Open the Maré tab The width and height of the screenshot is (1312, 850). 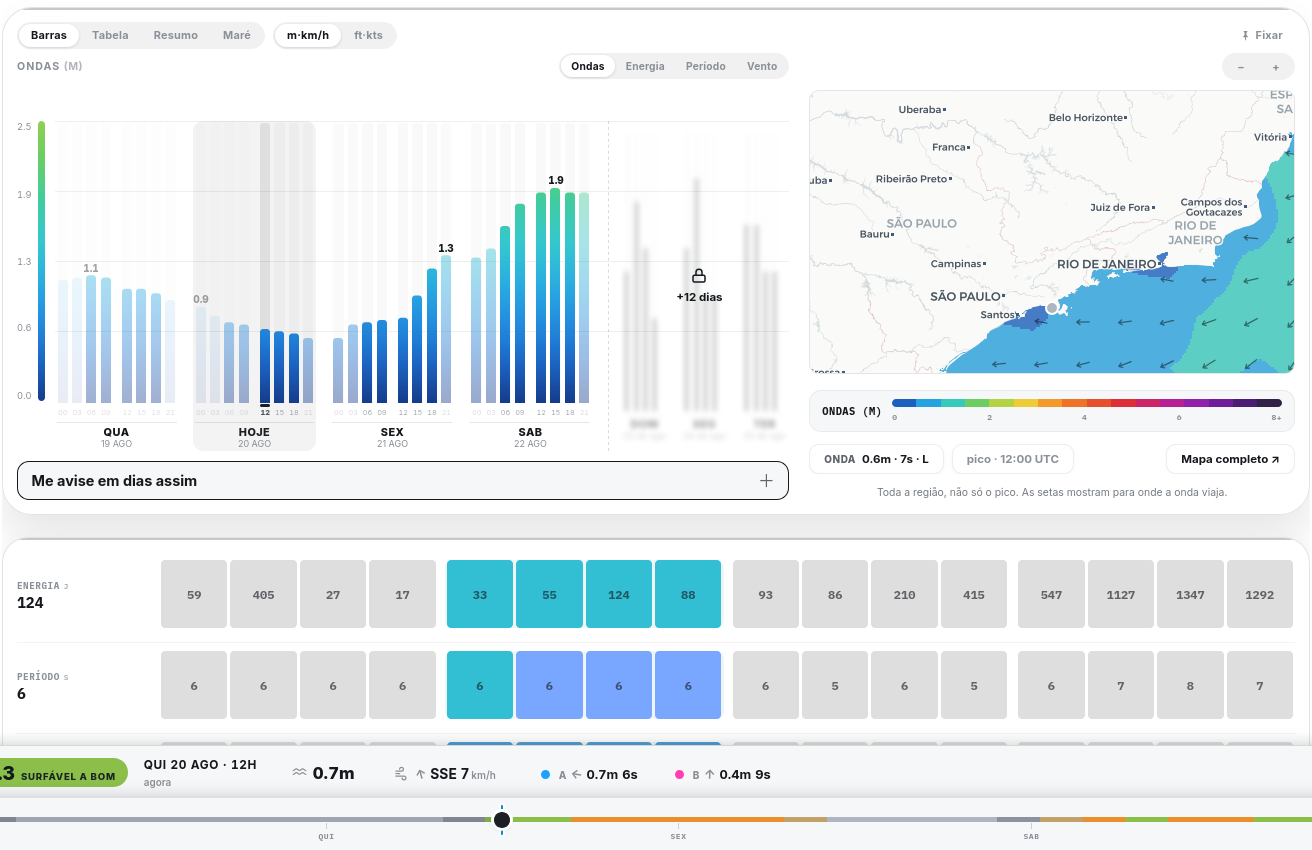237,35
